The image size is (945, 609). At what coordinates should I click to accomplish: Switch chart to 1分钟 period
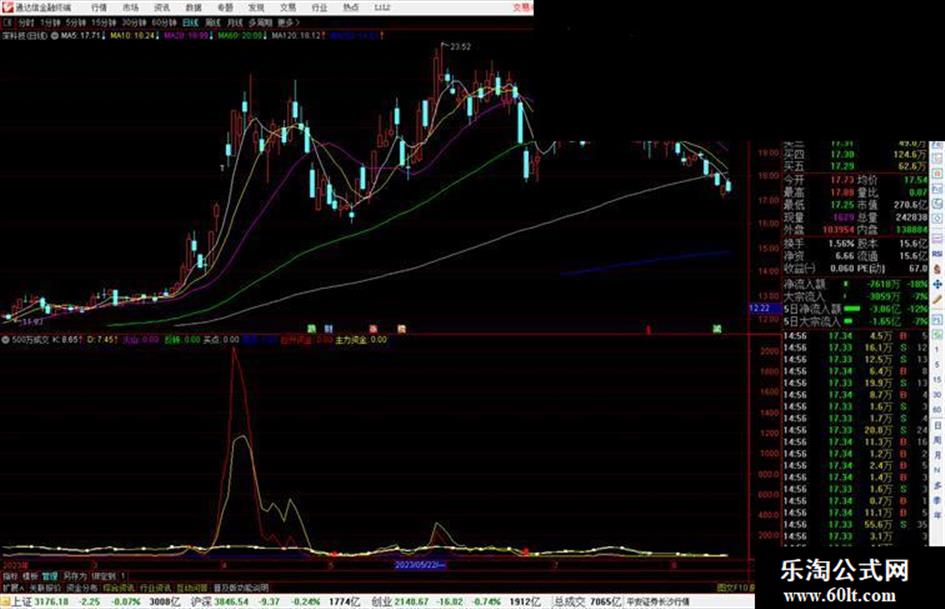pos(49,22)
